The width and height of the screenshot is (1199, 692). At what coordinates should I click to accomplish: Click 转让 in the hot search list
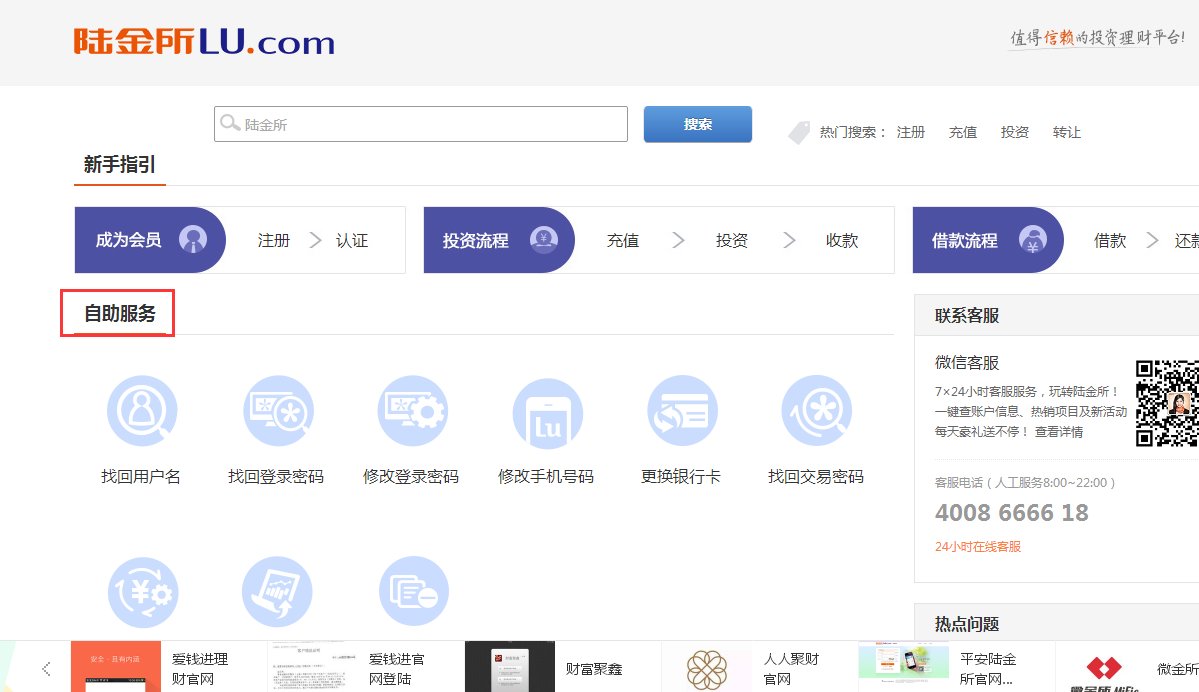click(1066, 131)
